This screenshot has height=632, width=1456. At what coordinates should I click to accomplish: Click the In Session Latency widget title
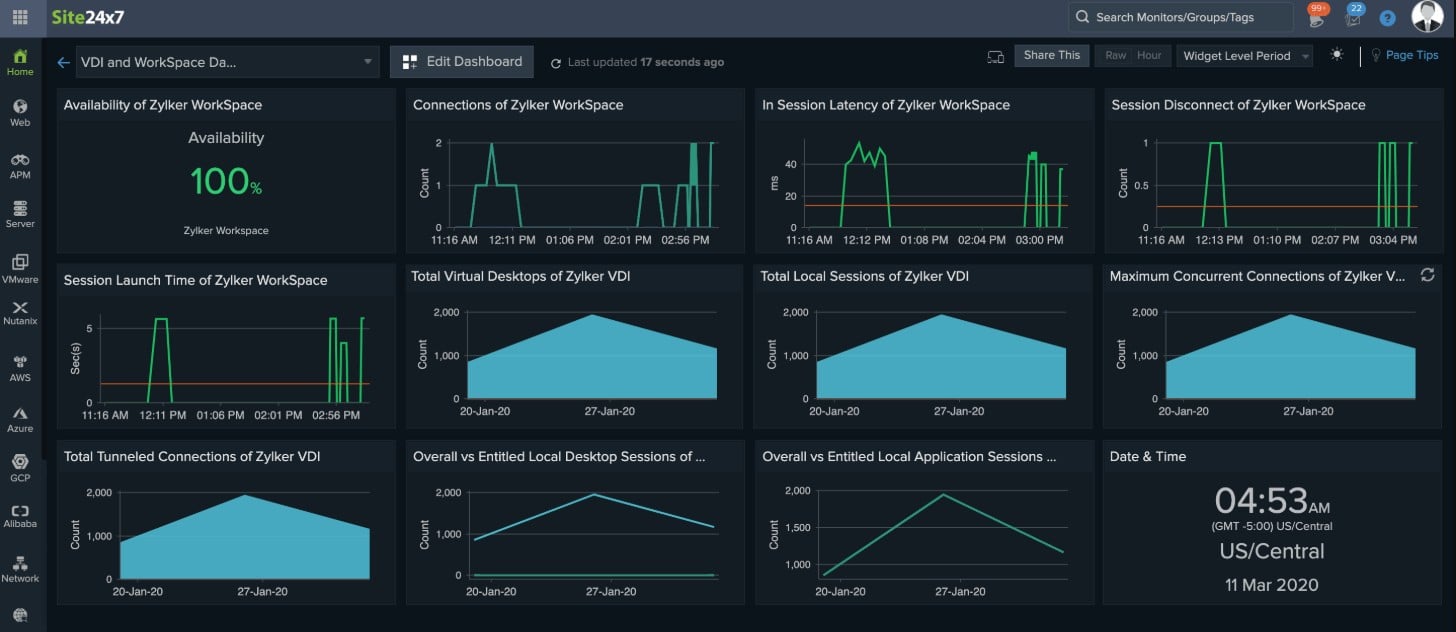[886, 105]
